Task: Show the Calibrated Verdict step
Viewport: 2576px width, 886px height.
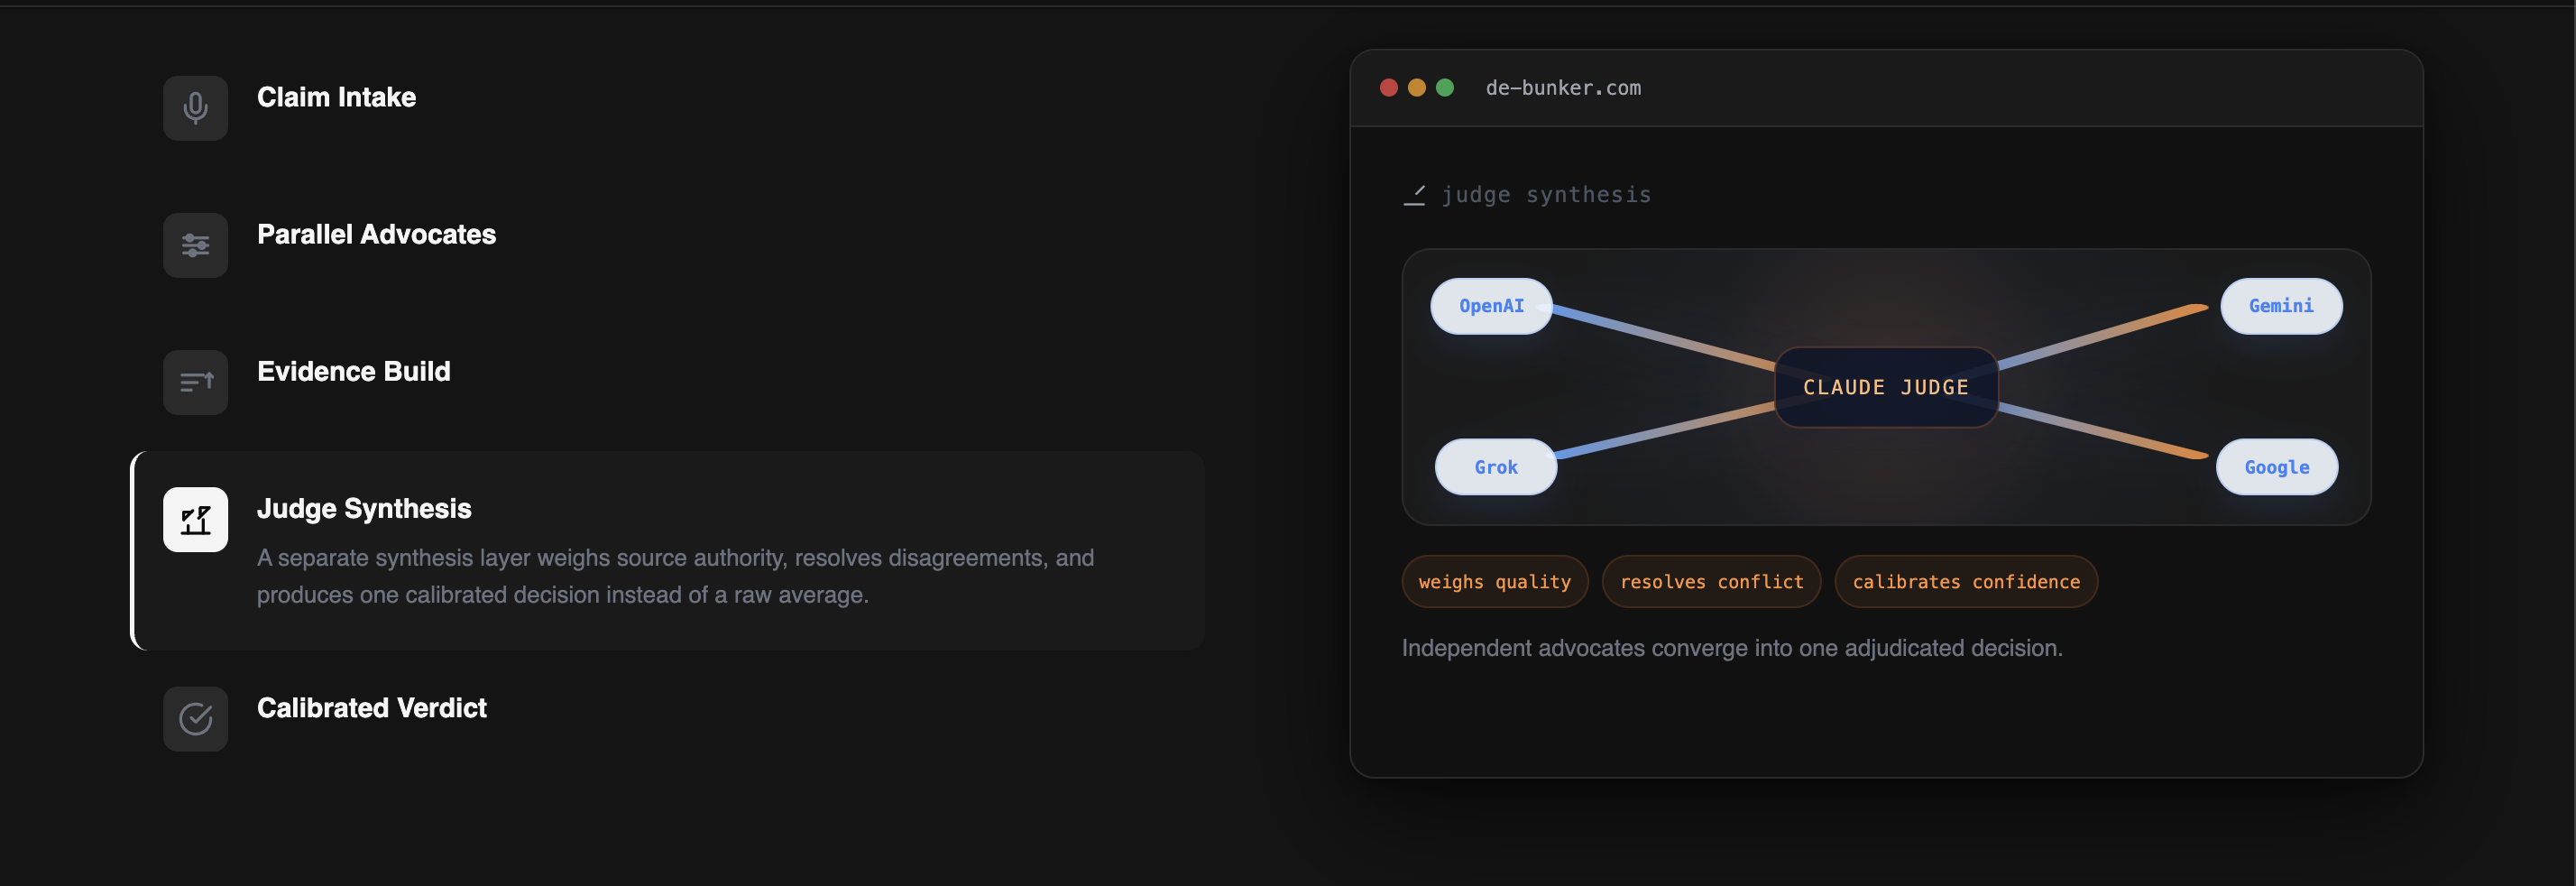Action: click(371, 708)
